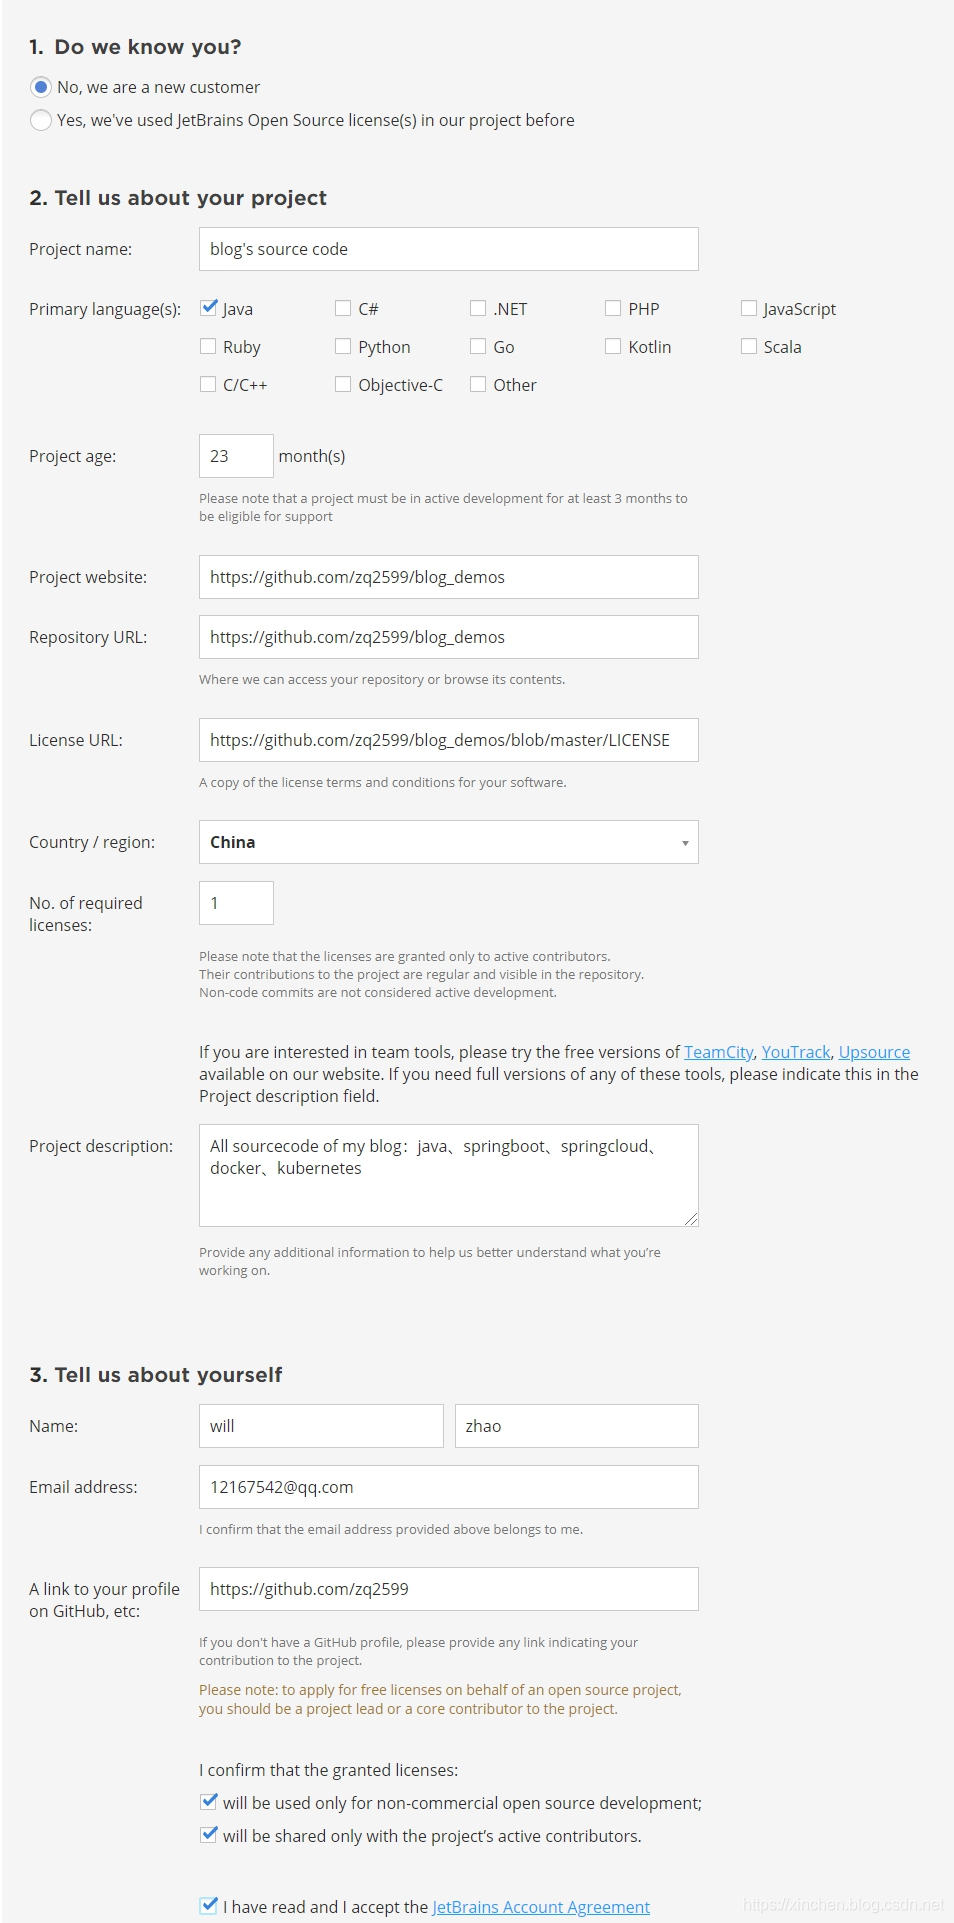This screenshot has height=1923, width=954.
Task: Uncheck the Java language checkbox
Action: 208,308
